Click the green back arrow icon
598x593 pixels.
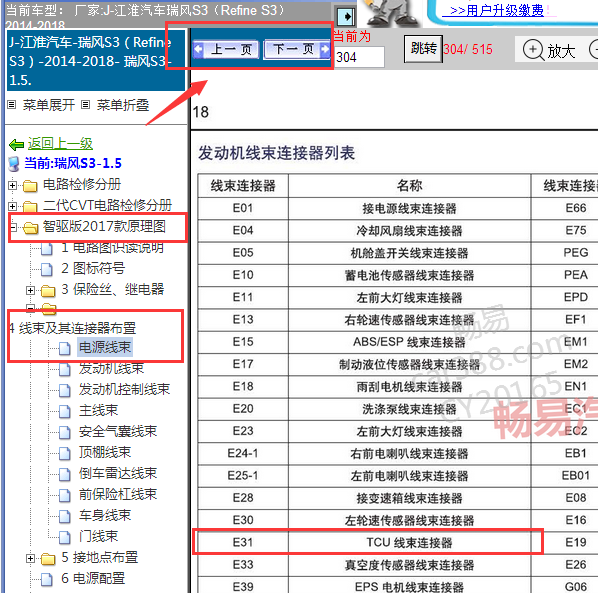(x=16, y=145)
